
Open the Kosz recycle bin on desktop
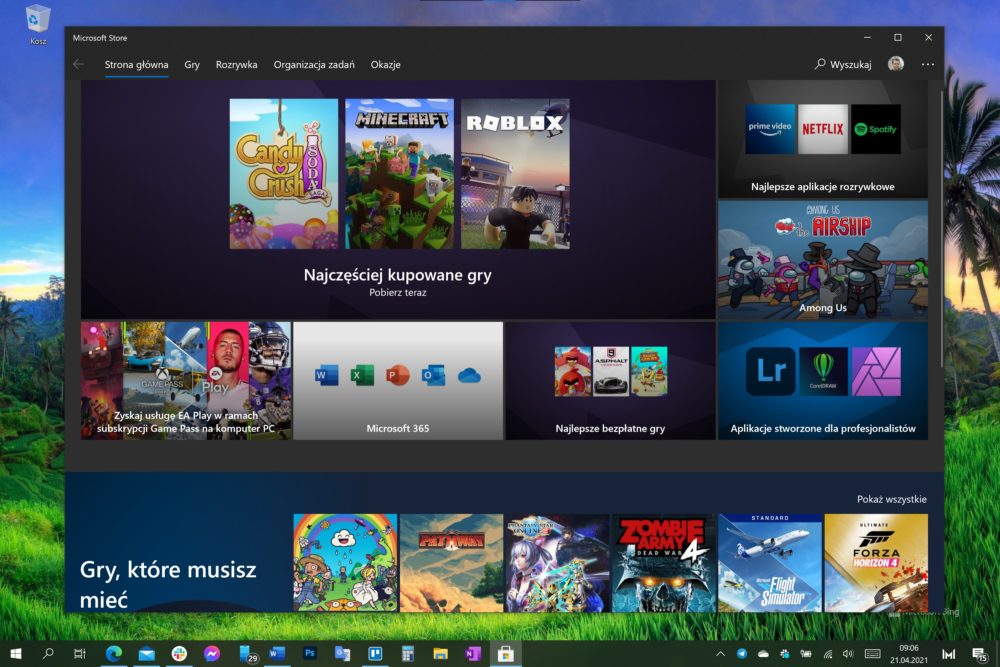tap(38, 24)
